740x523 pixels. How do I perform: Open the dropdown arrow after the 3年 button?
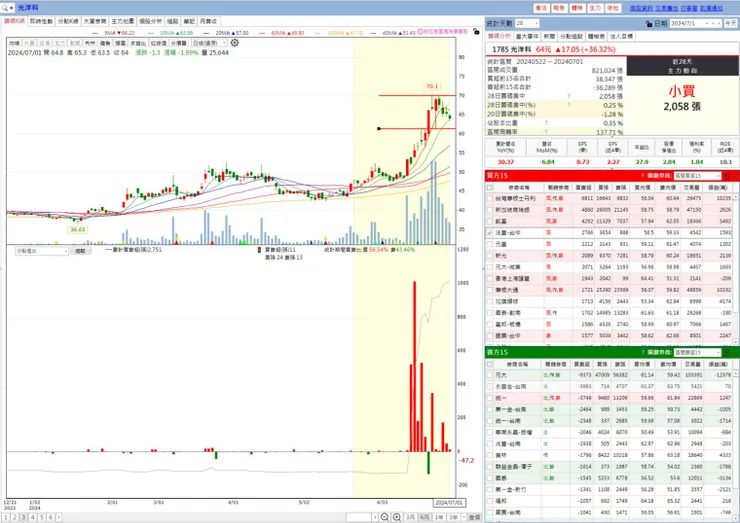[x=464, y=517]
